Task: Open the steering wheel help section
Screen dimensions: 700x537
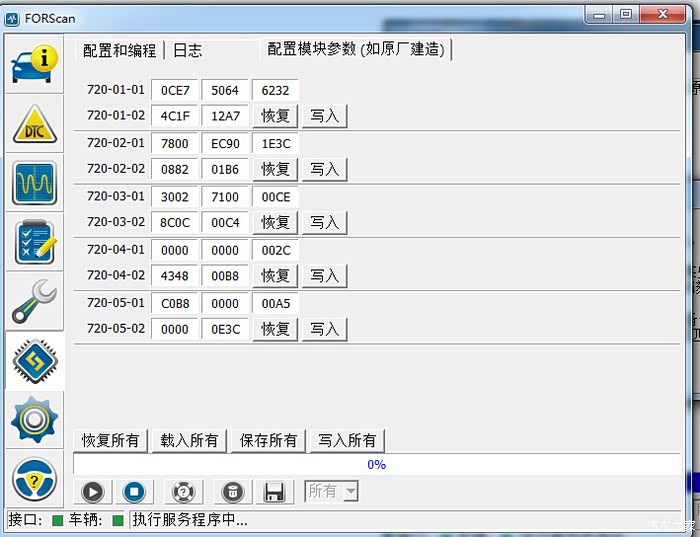Action: 34,479
